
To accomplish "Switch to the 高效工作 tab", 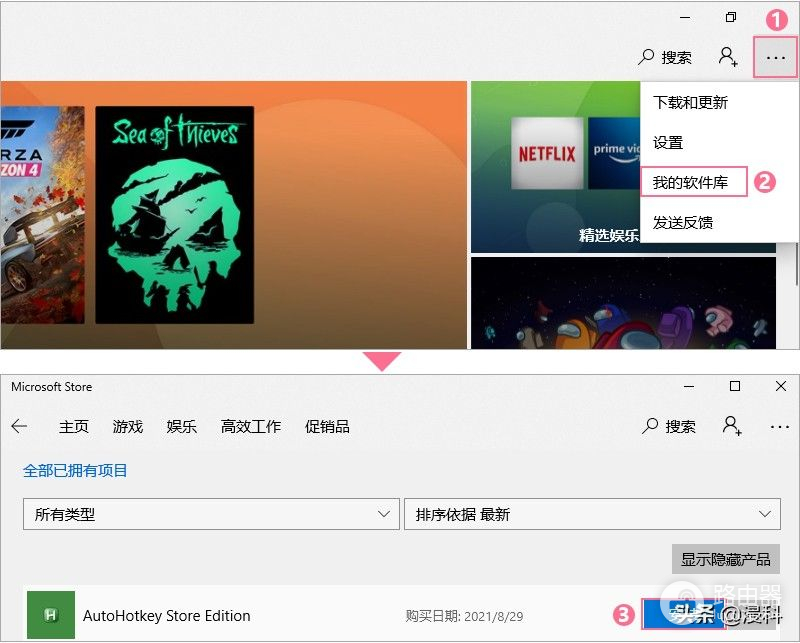I will pos(251,427).
